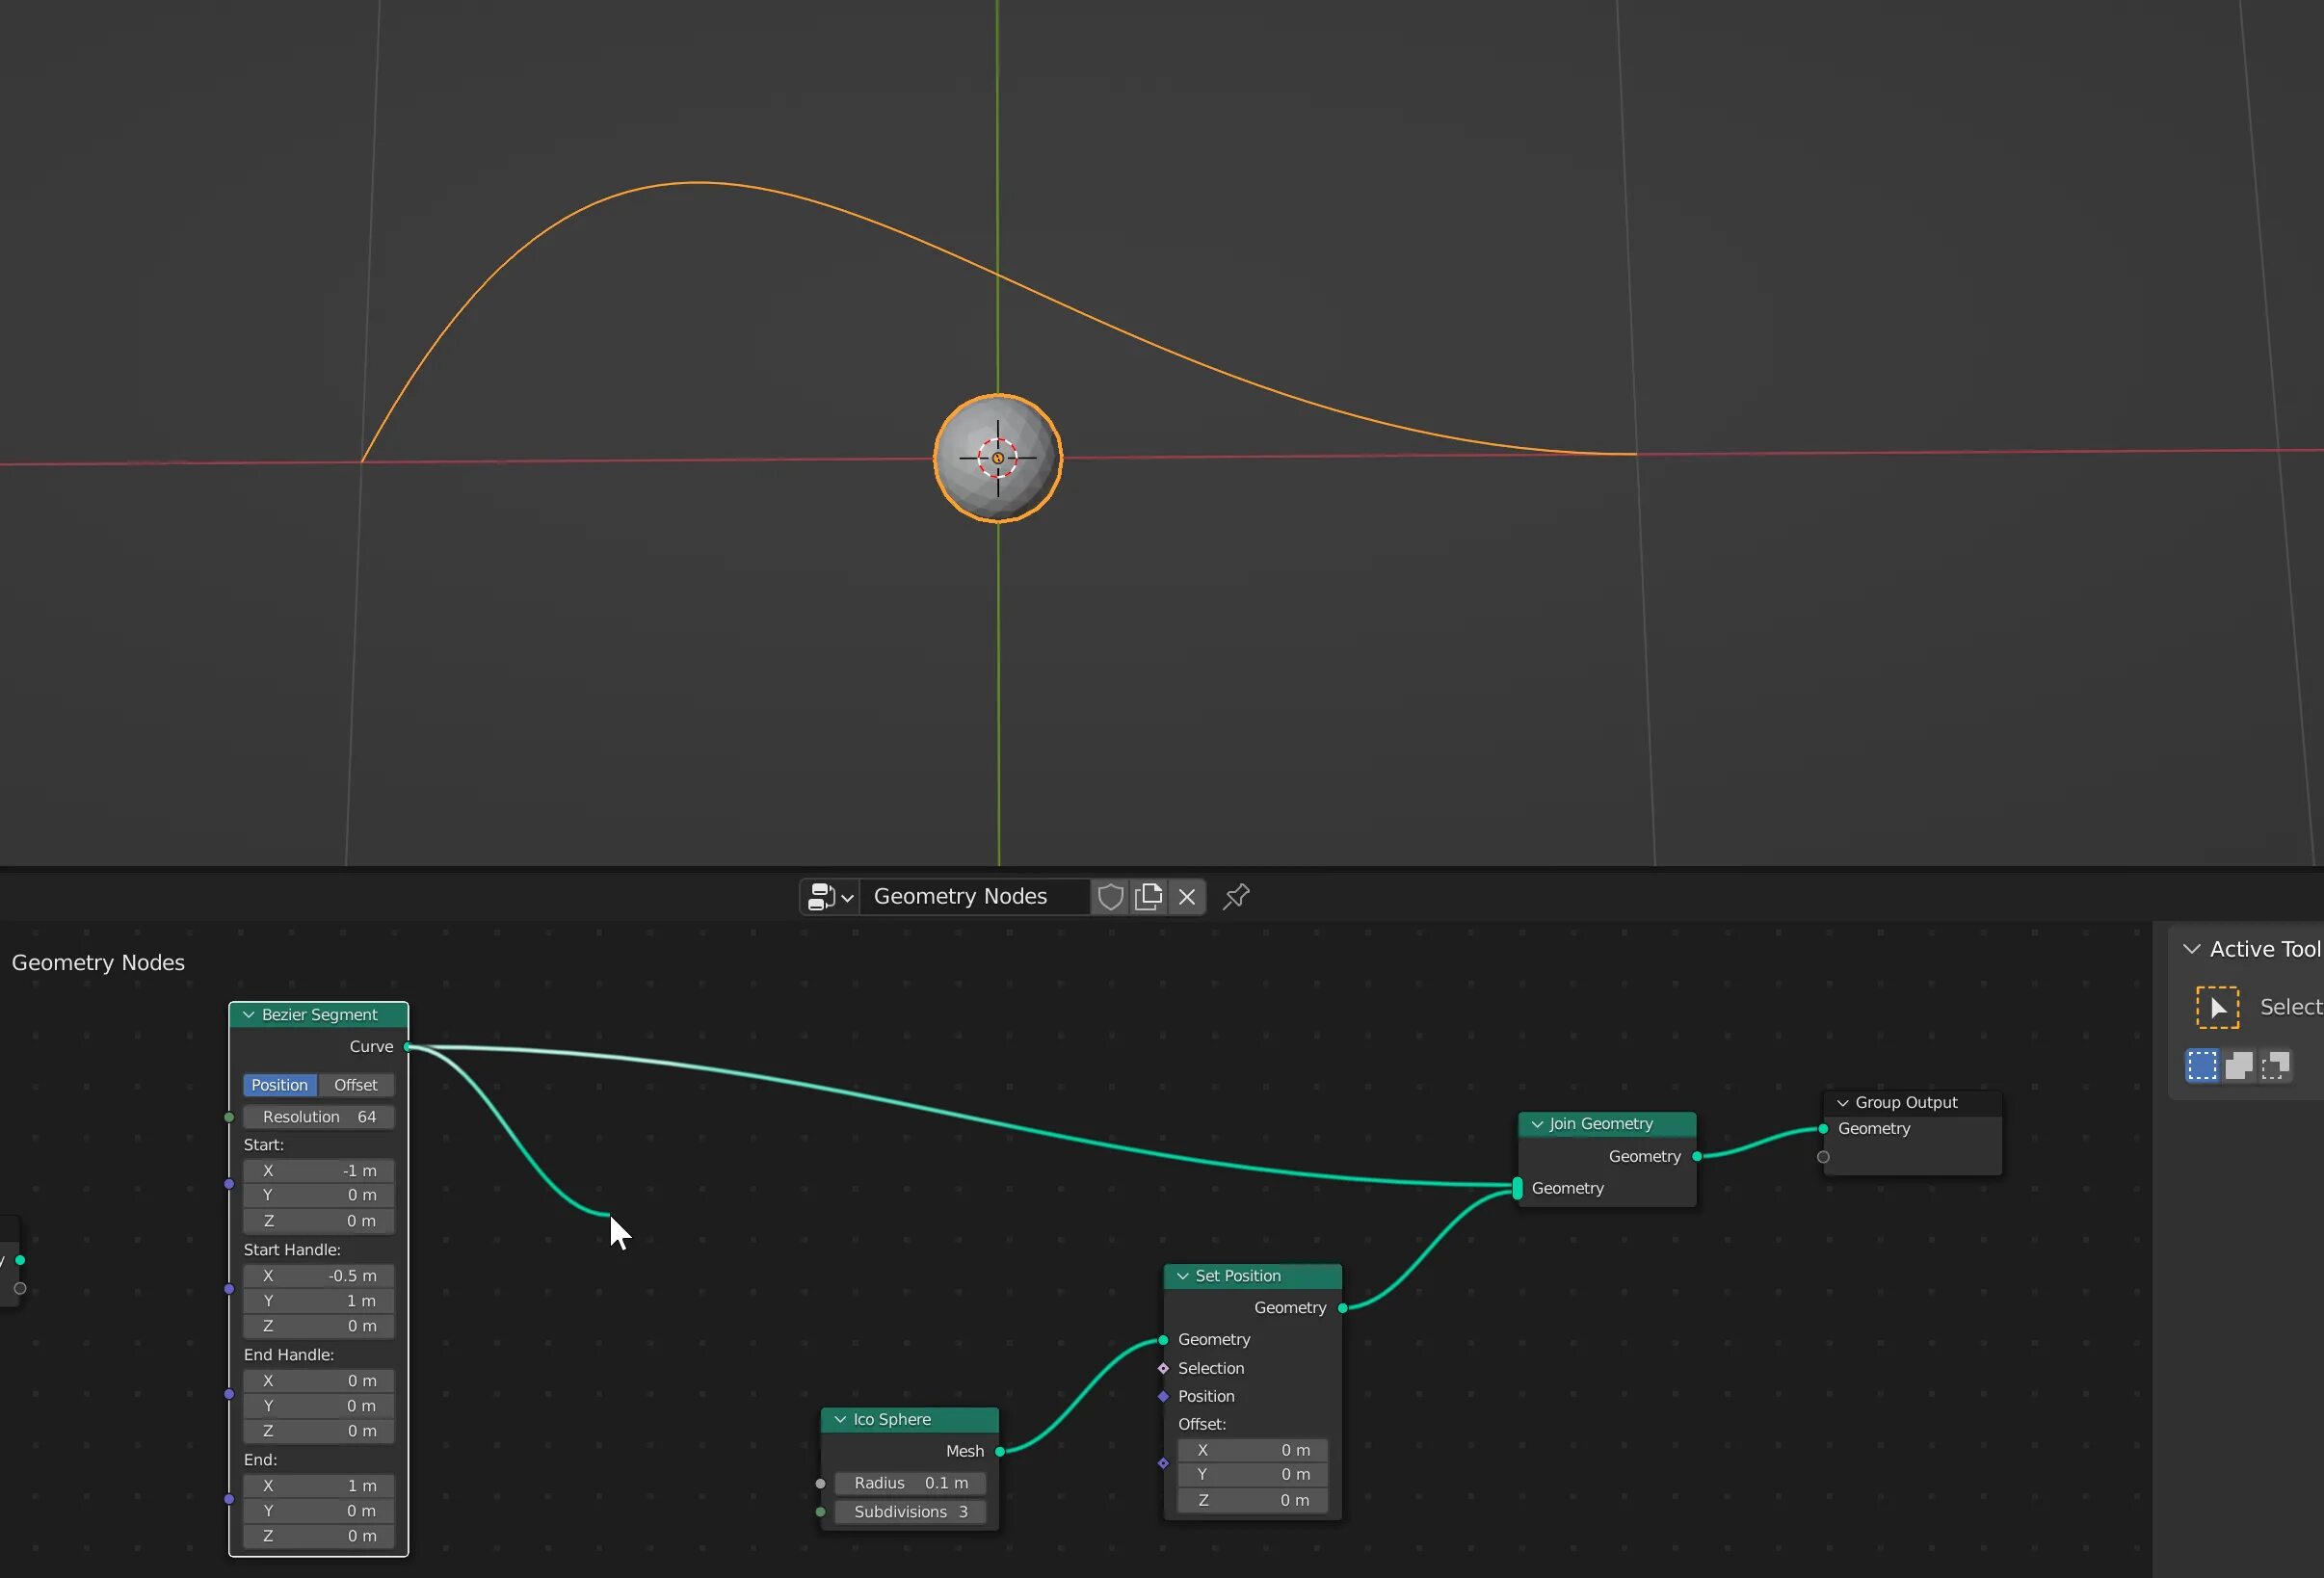
Task: Open the node tree browse dropdown
Action: (830, 897)
